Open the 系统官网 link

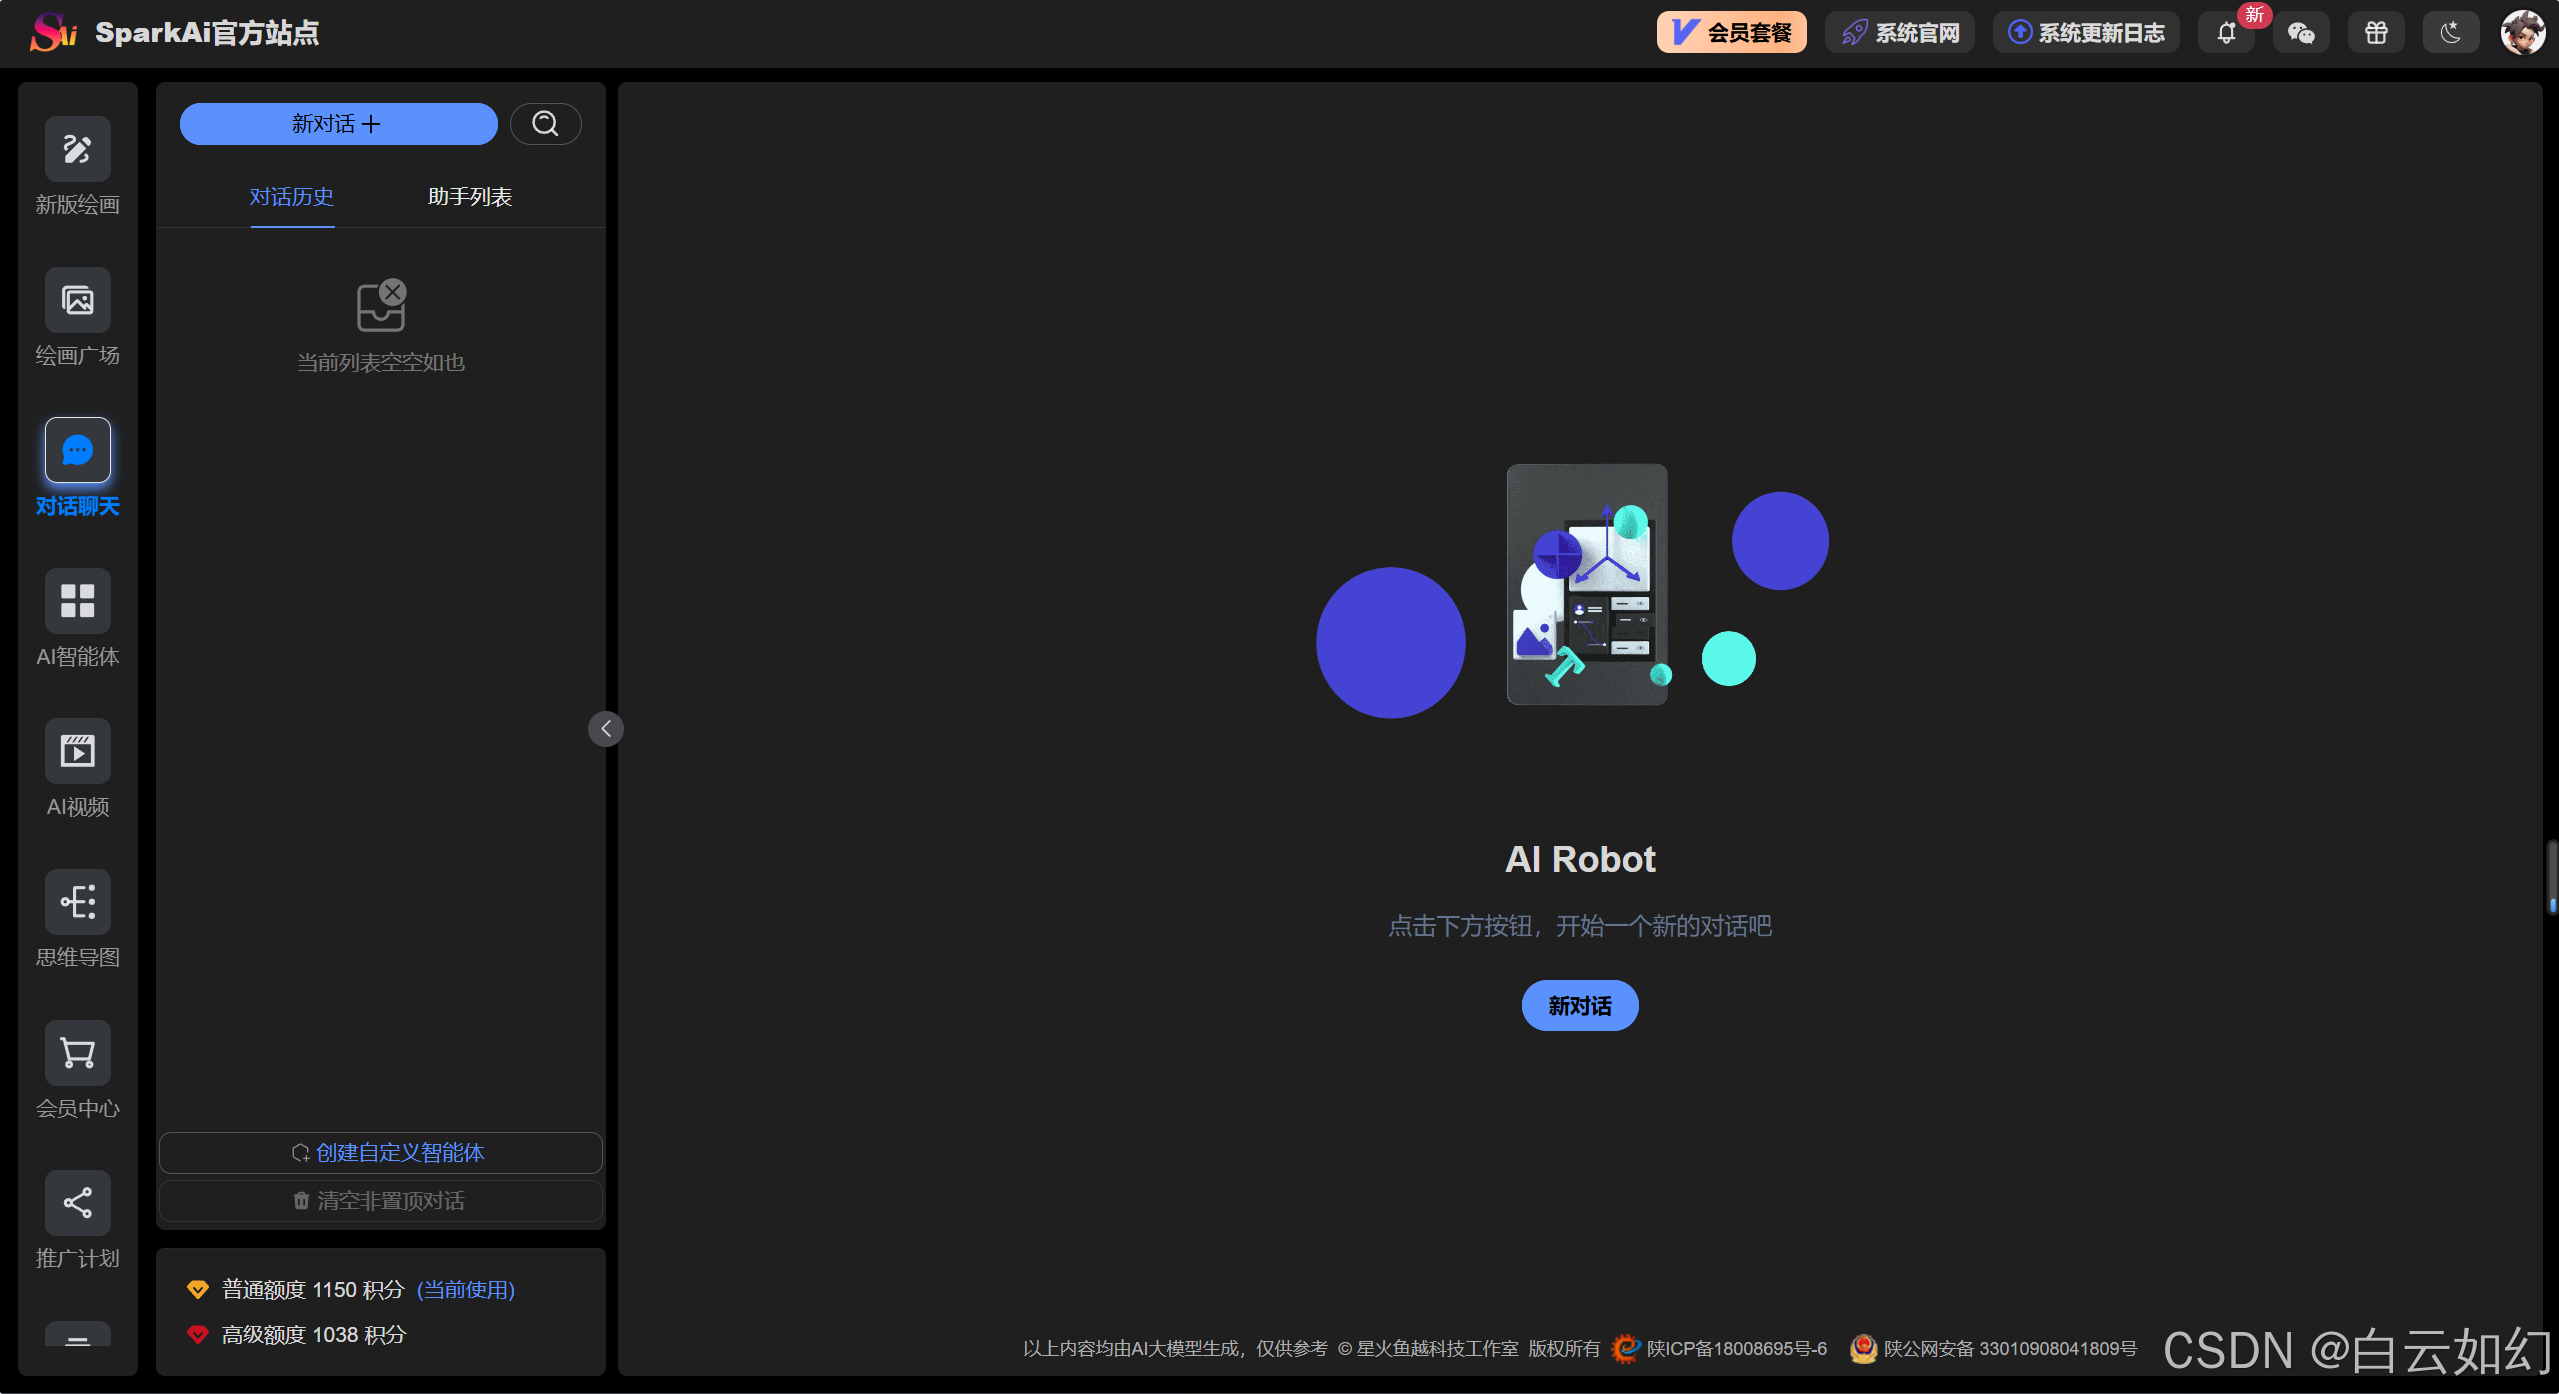[x=1899, y=33]
